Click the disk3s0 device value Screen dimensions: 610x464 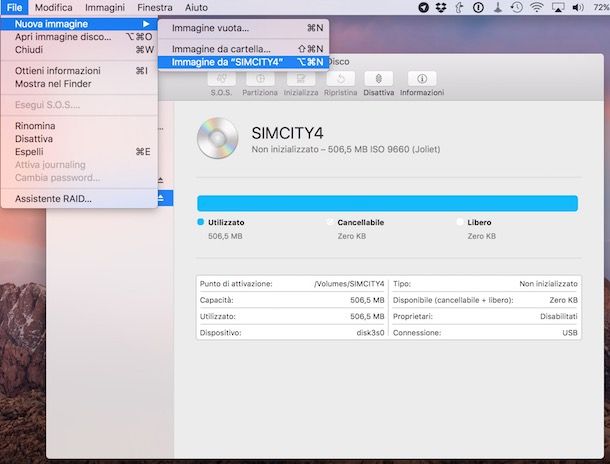coord(370,333)
